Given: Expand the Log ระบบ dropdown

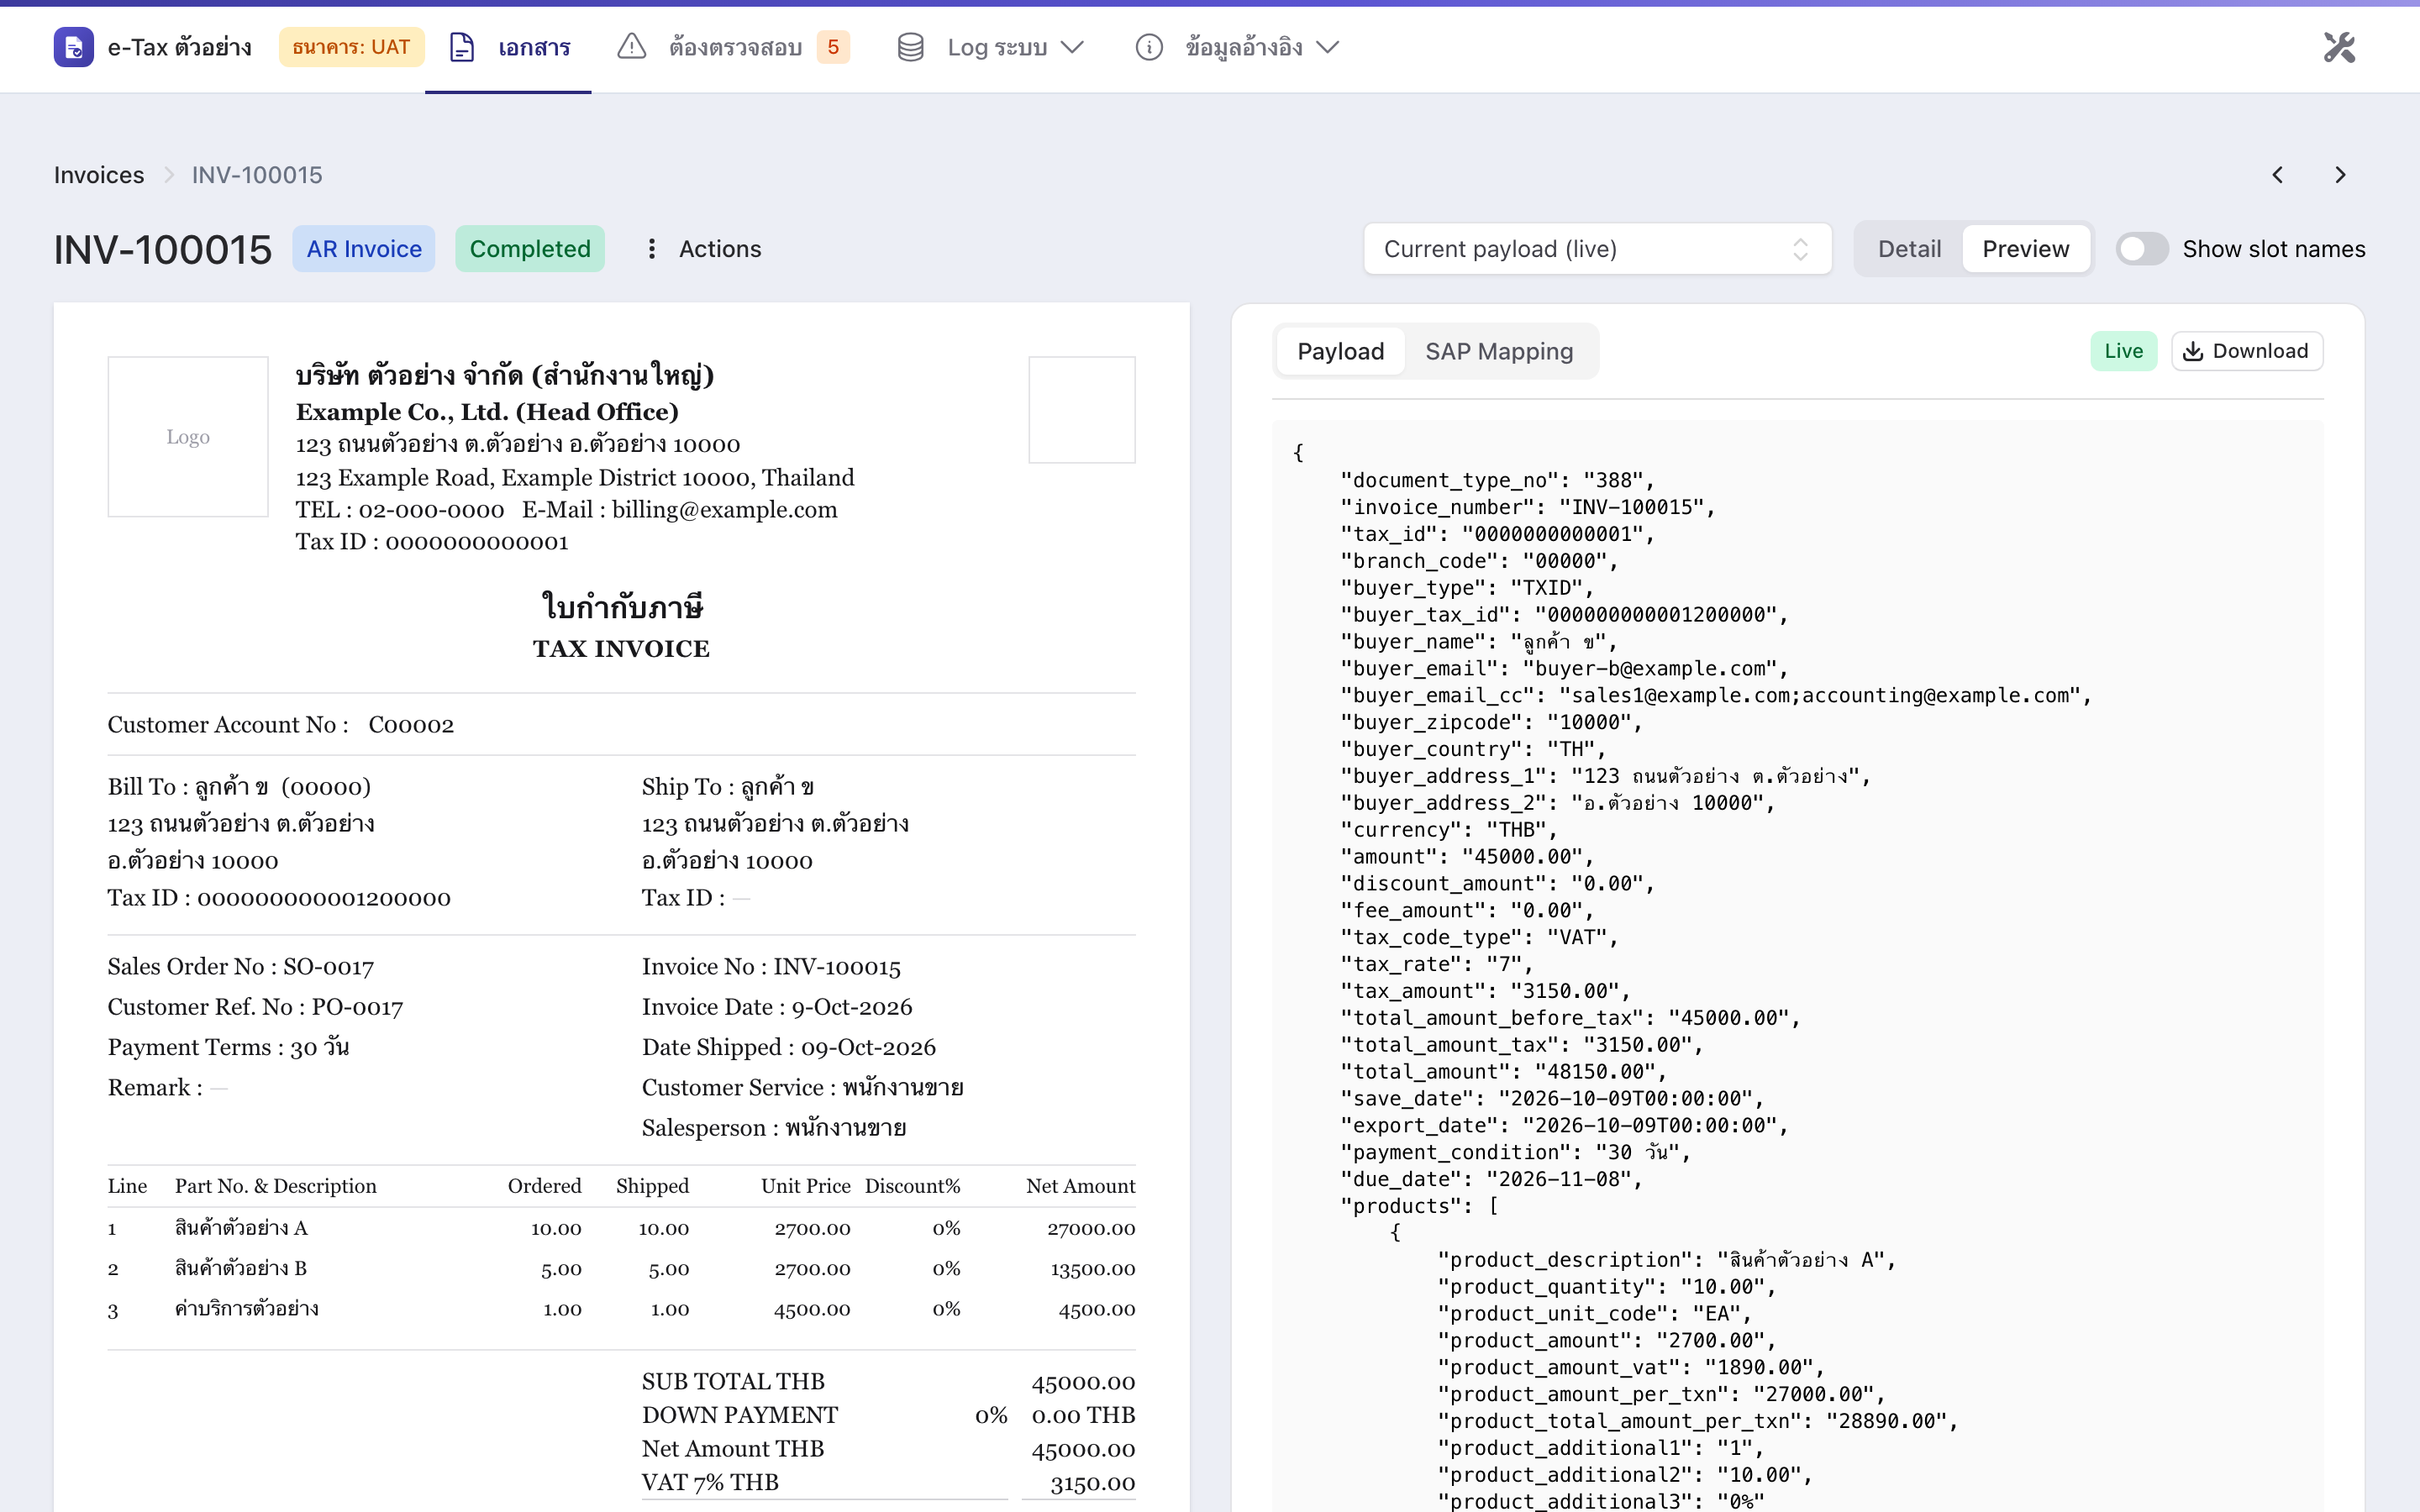Looking at the screenshot, I should 1072,47.
